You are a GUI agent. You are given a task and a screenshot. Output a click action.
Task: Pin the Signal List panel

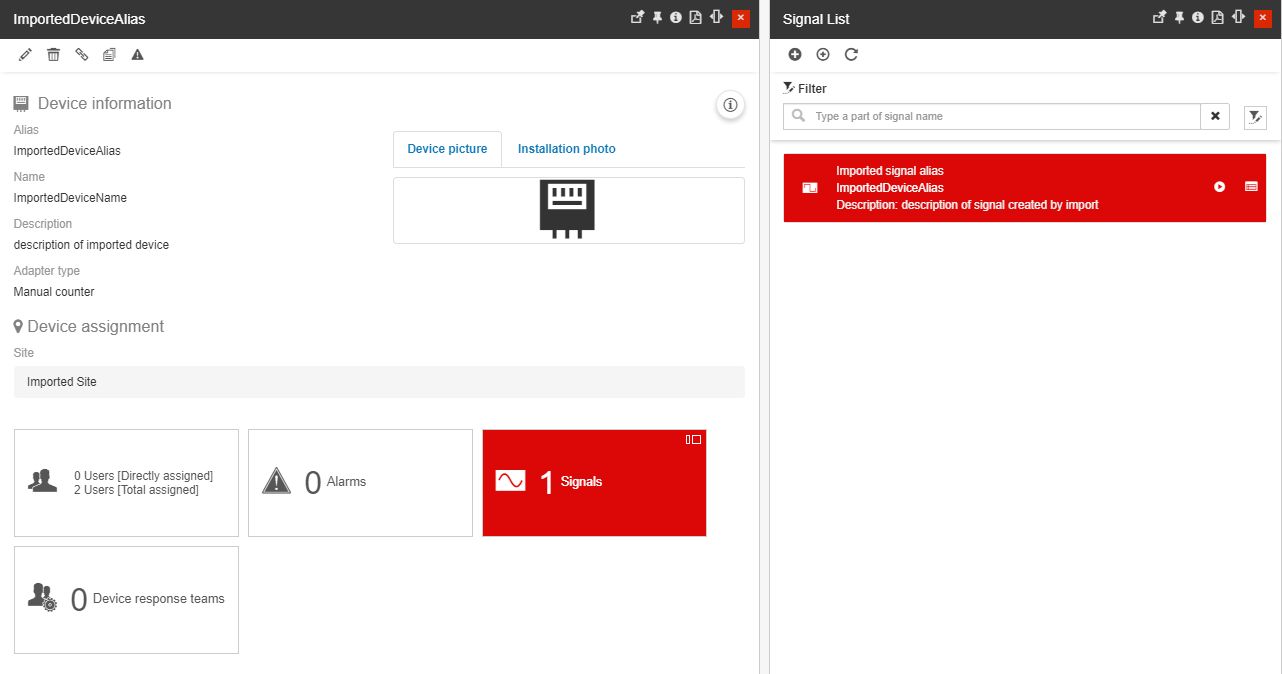pyautogui.click(x=1179, y=18)
